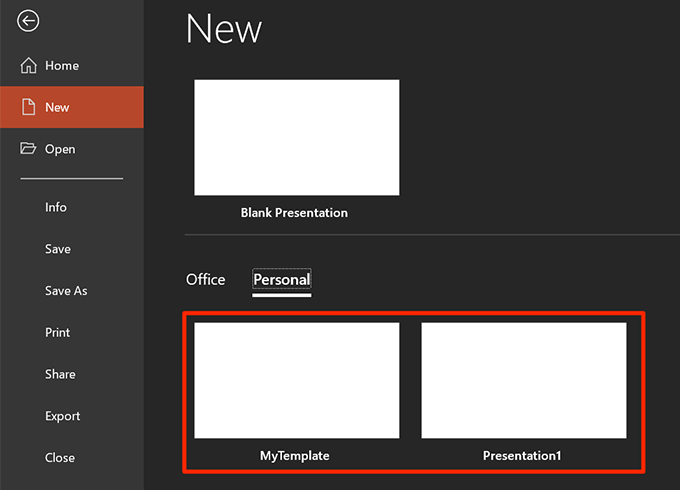Close the presentation via Close
Screen dimensions: 680x490
point(60,457)
